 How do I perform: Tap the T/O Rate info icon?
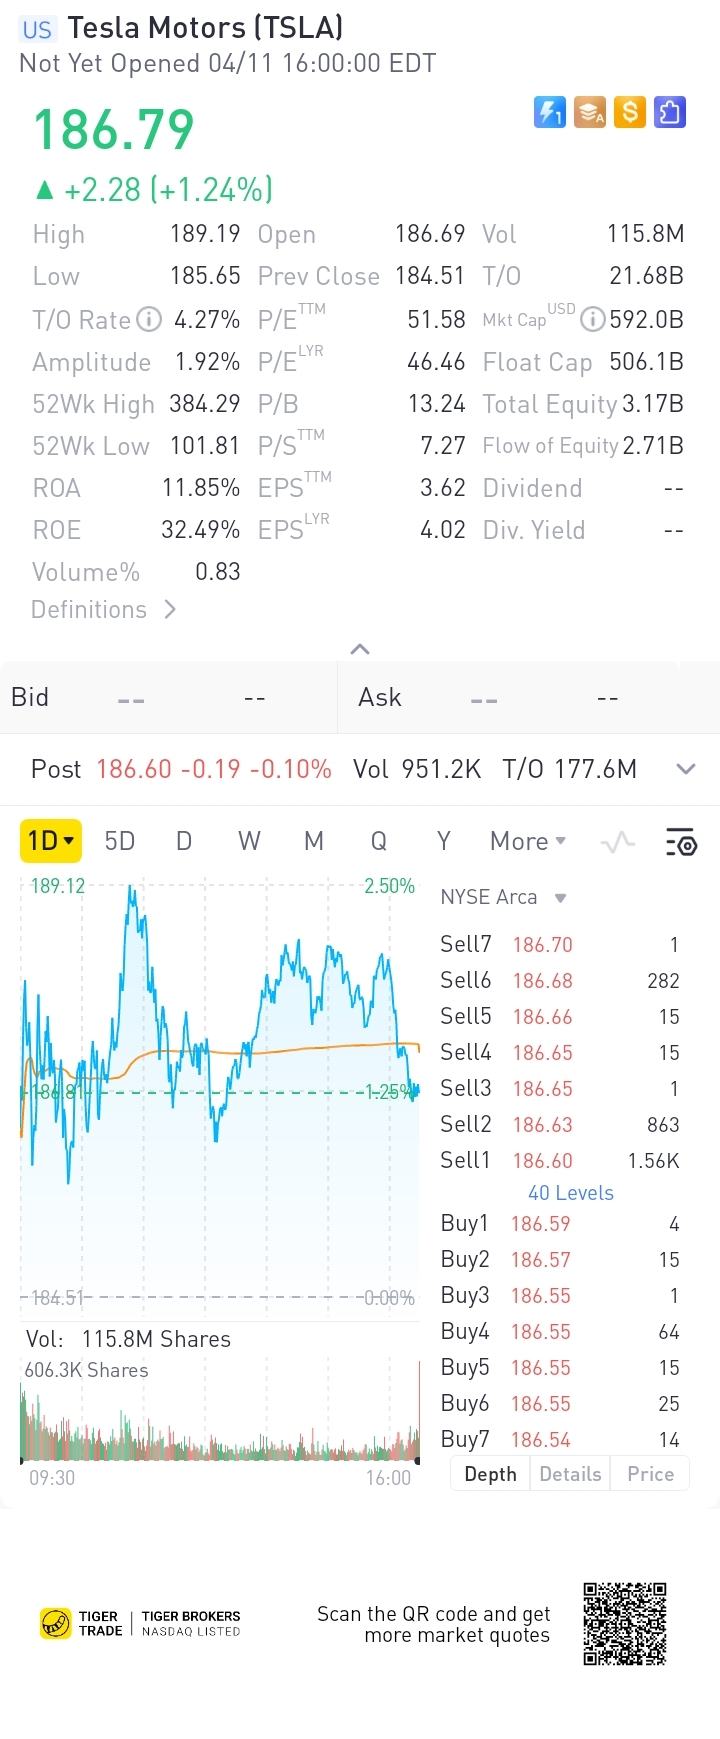click(149, 320)
